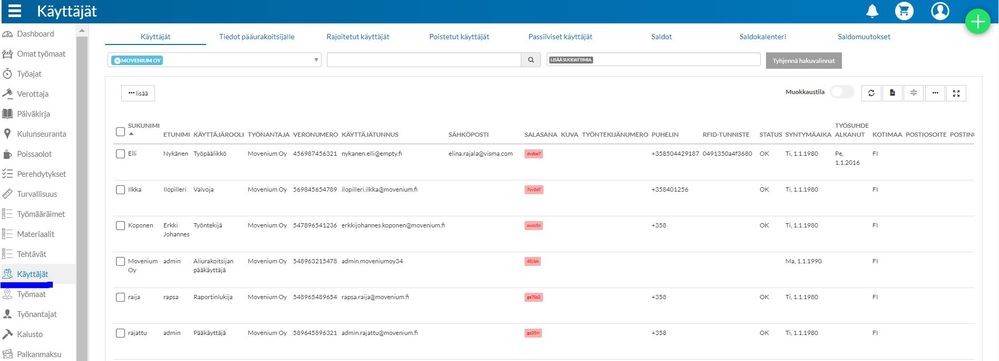
Task: Click RFID value 0491350a4f3680
Action: click(728, 154)
